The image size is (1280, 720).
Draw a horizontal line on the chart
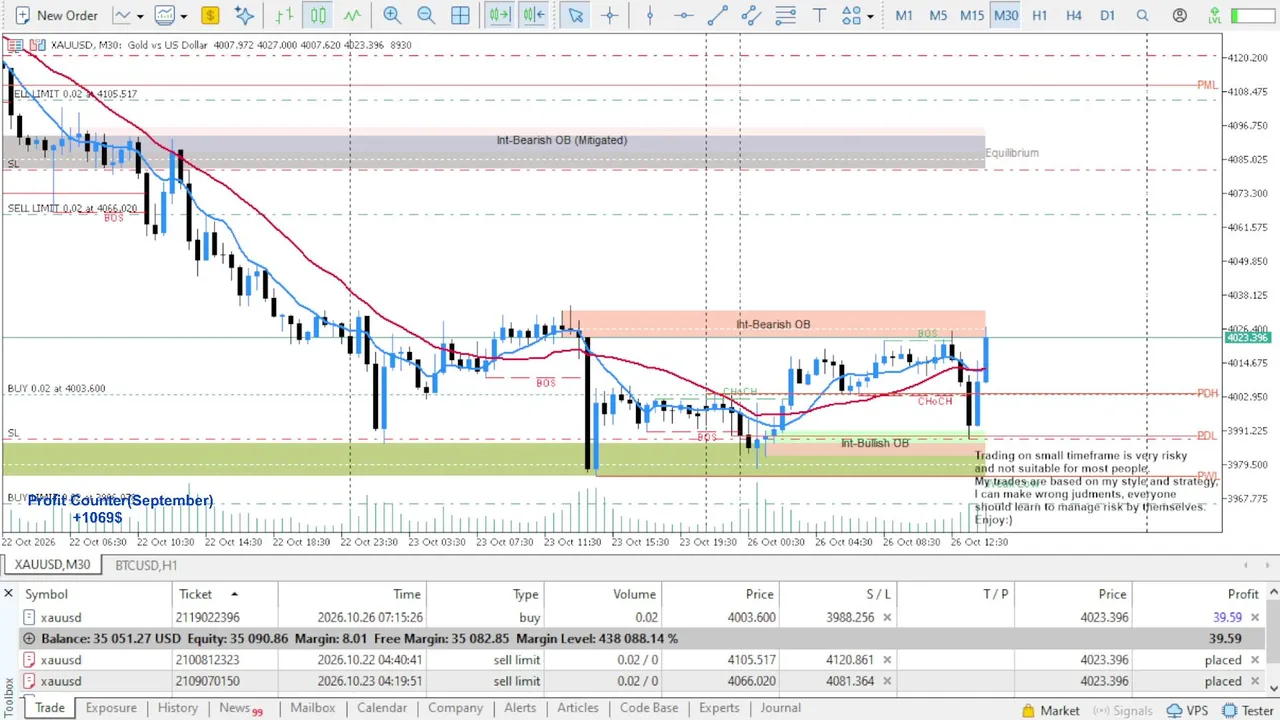click(683, 15)
